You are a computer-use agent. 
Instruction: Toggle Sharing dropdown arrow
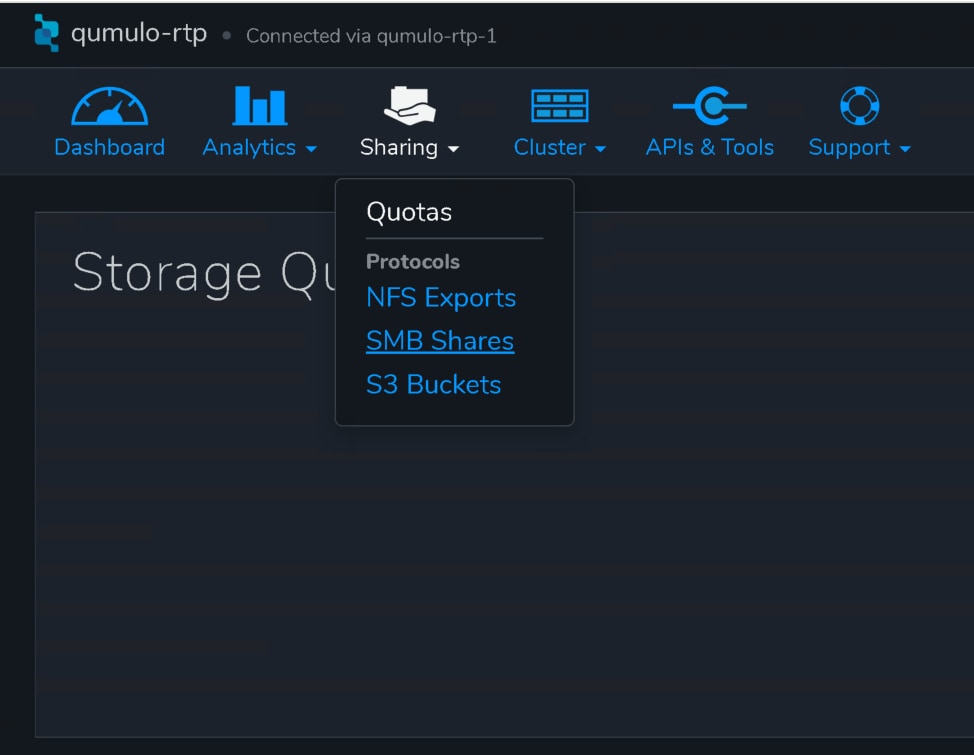click(x=453, y=149)
